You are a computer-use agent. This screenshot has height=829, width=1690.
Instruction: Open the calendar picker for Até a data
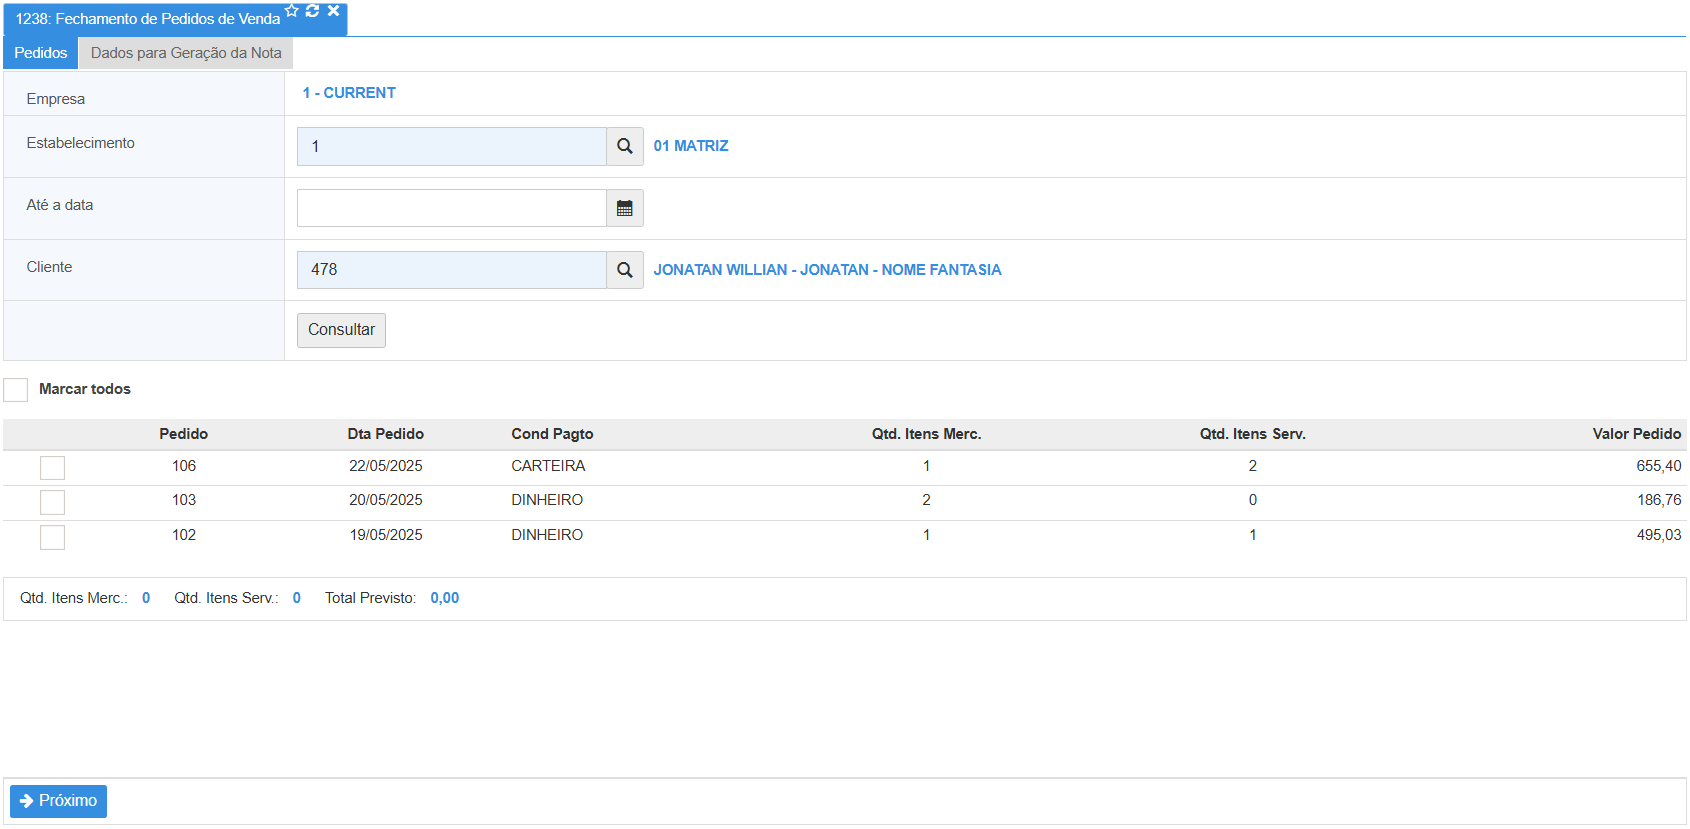click(625, 208)
